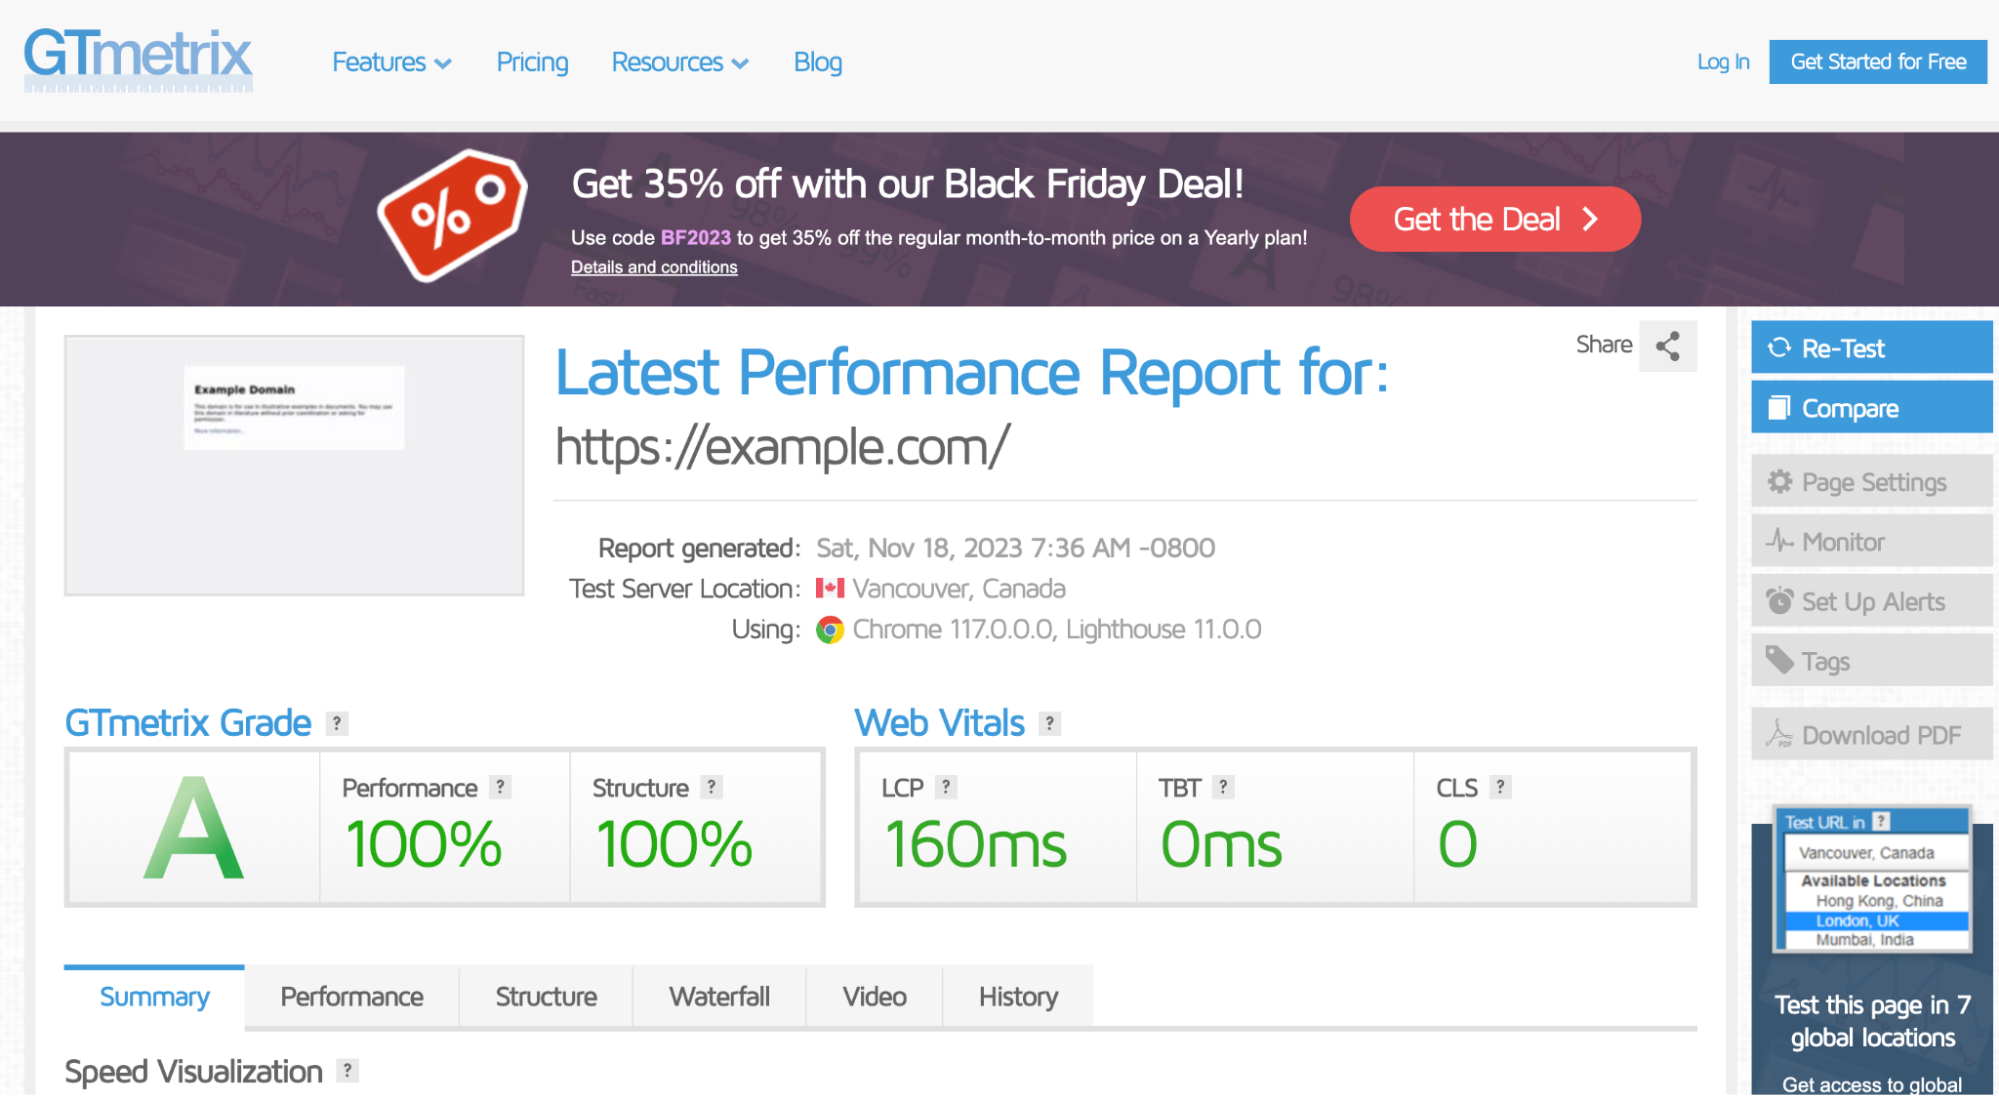Click the Set Up Alerts alarm icon
The image size is (1999, 1096).
click(x=1779, y=601)
